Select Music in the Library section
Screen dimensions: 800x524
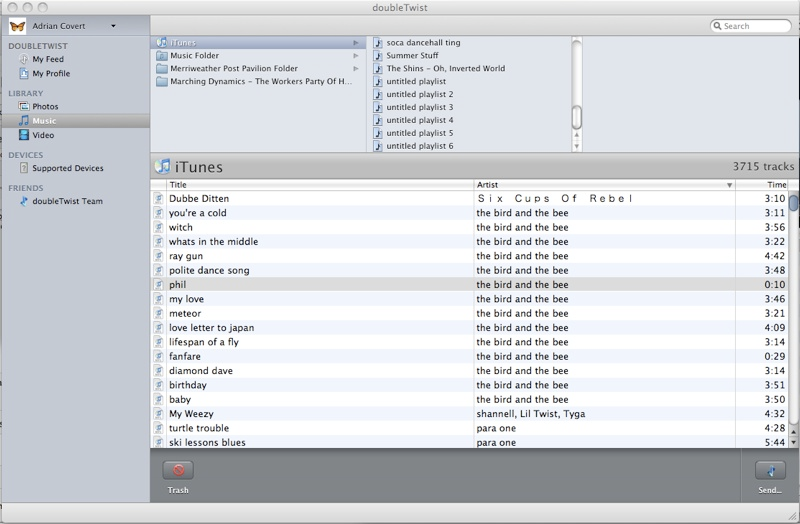(76, 121)
